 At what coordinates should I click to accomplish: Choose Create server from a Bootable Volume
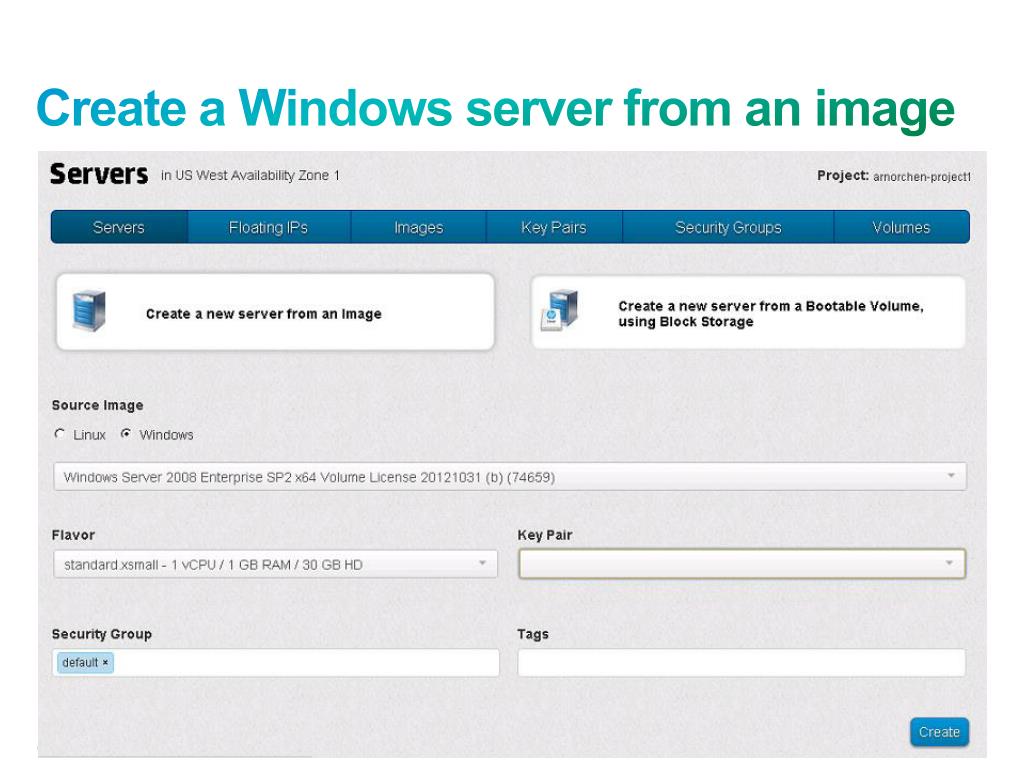[748, 312]
